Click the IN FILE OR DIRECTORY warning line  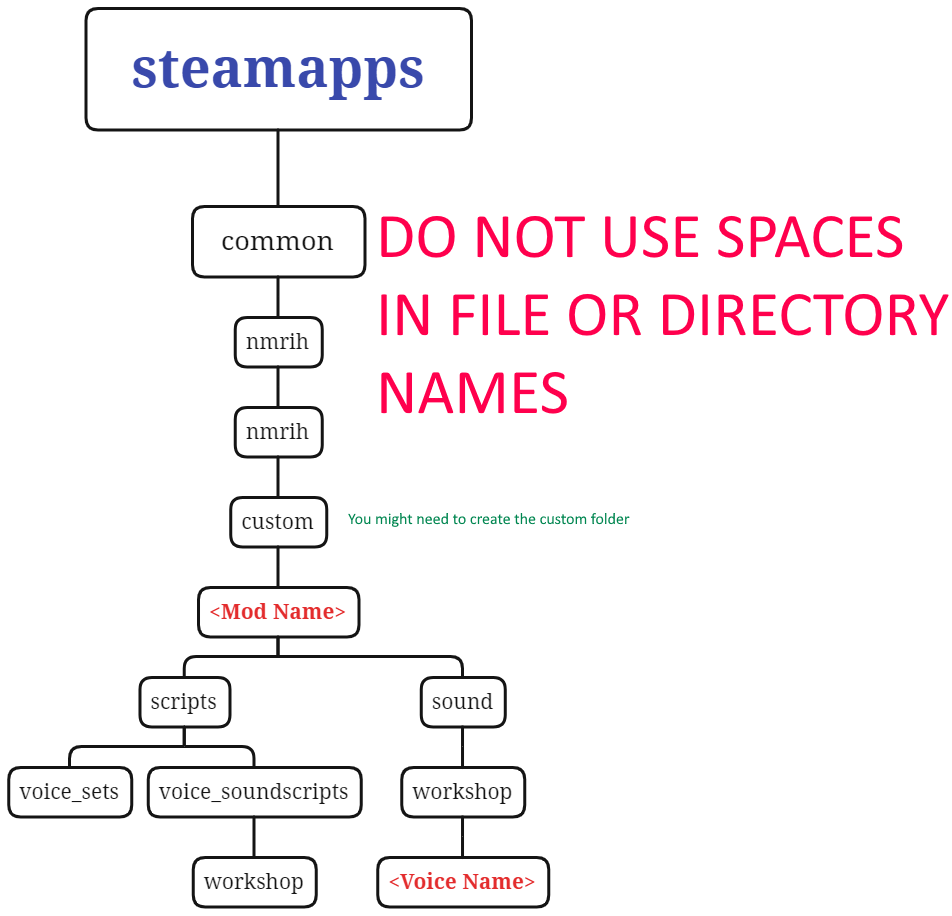tap(663, 315)
